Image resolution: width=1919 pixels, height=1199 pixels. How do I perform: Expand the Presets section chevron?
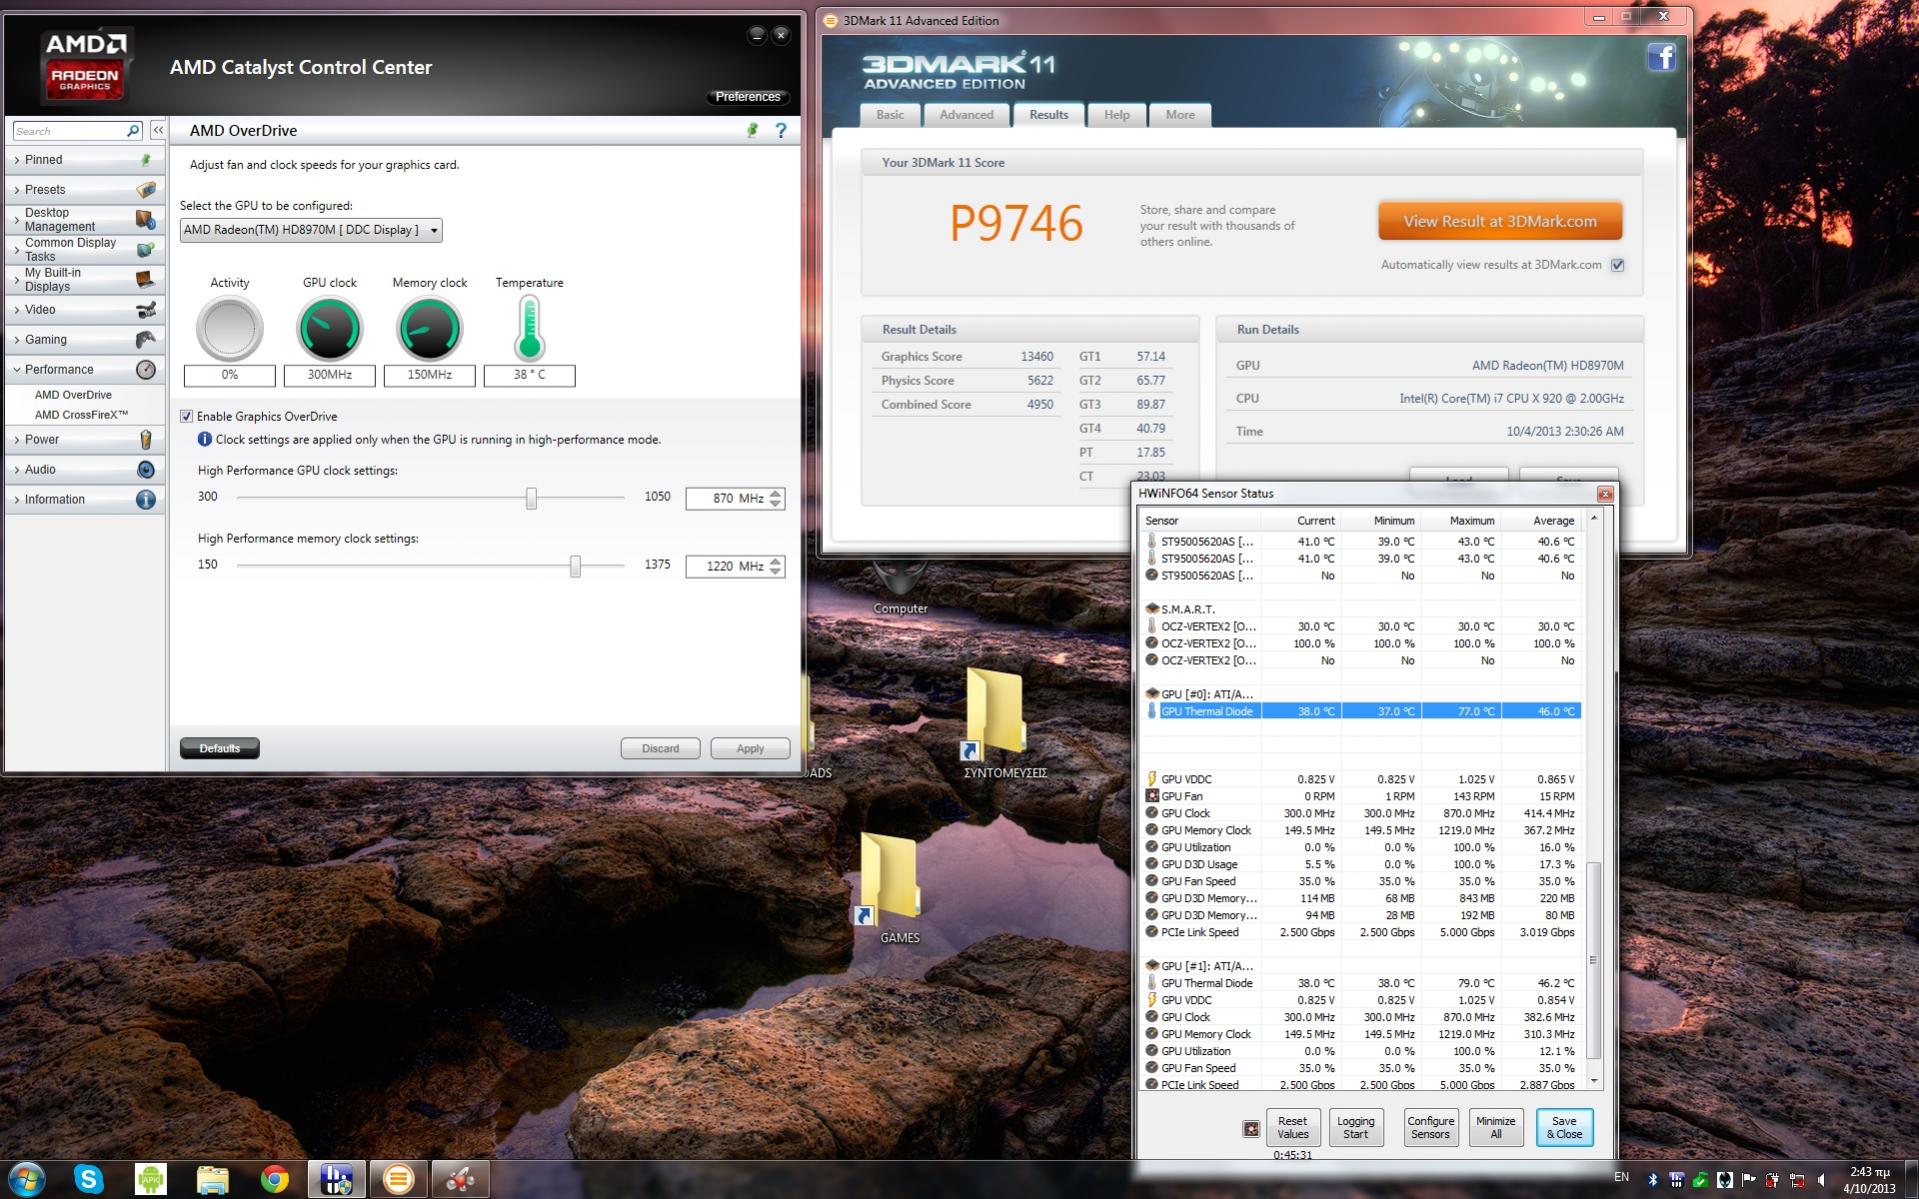[x=17, y=190]
